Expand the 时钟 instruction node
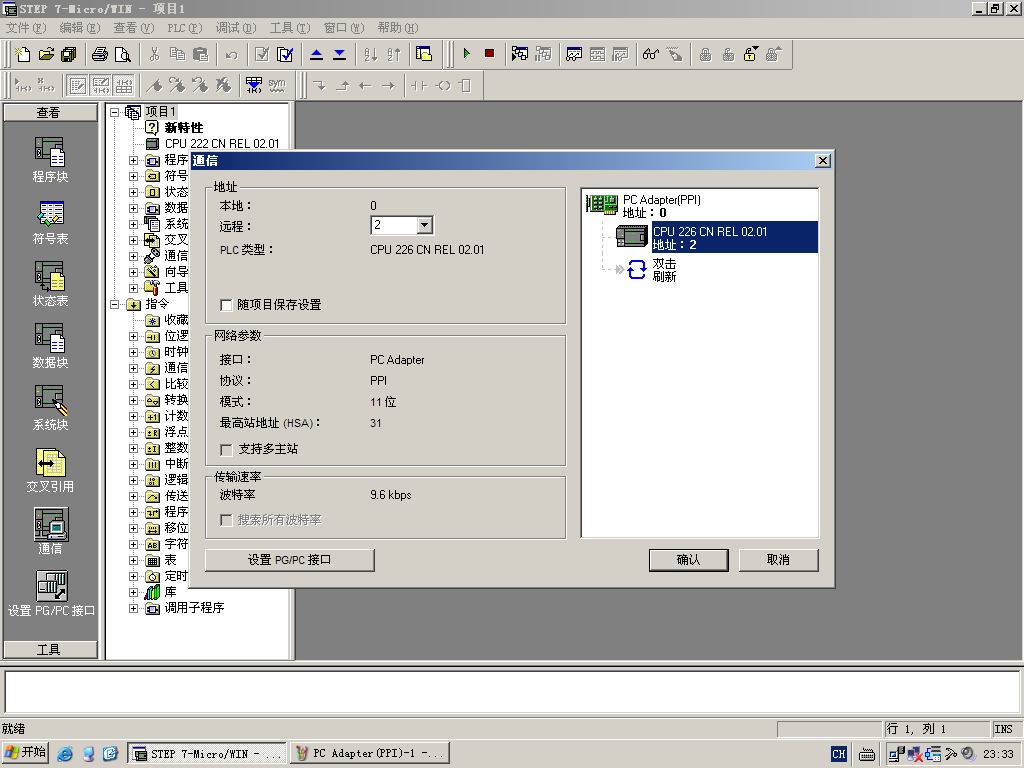 pyautogui.click(x=133, y=352)
